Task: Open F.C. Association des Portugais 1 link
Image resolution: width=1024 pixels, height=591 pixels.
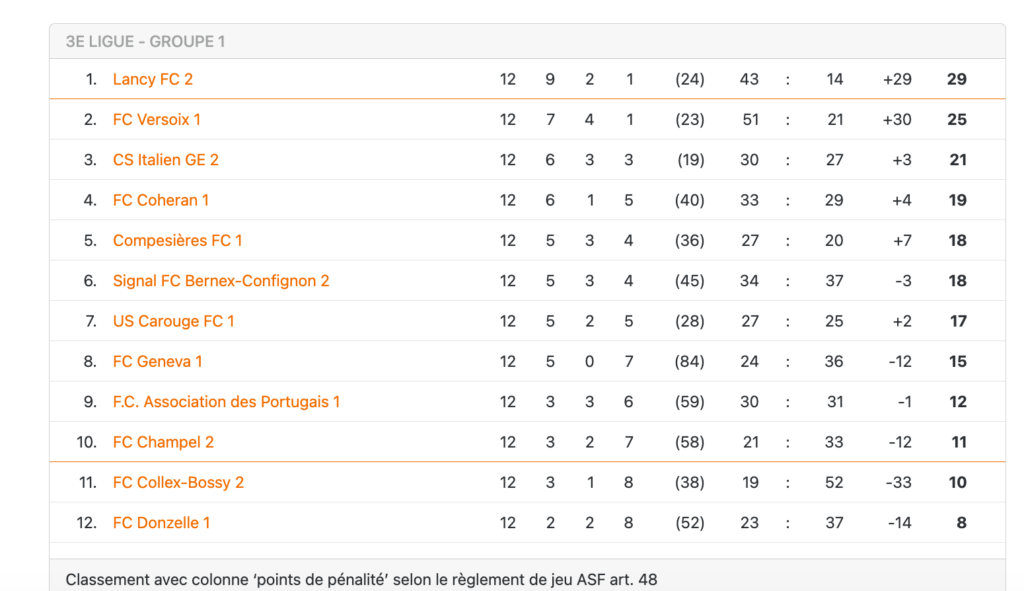Action: pos(226,402)
